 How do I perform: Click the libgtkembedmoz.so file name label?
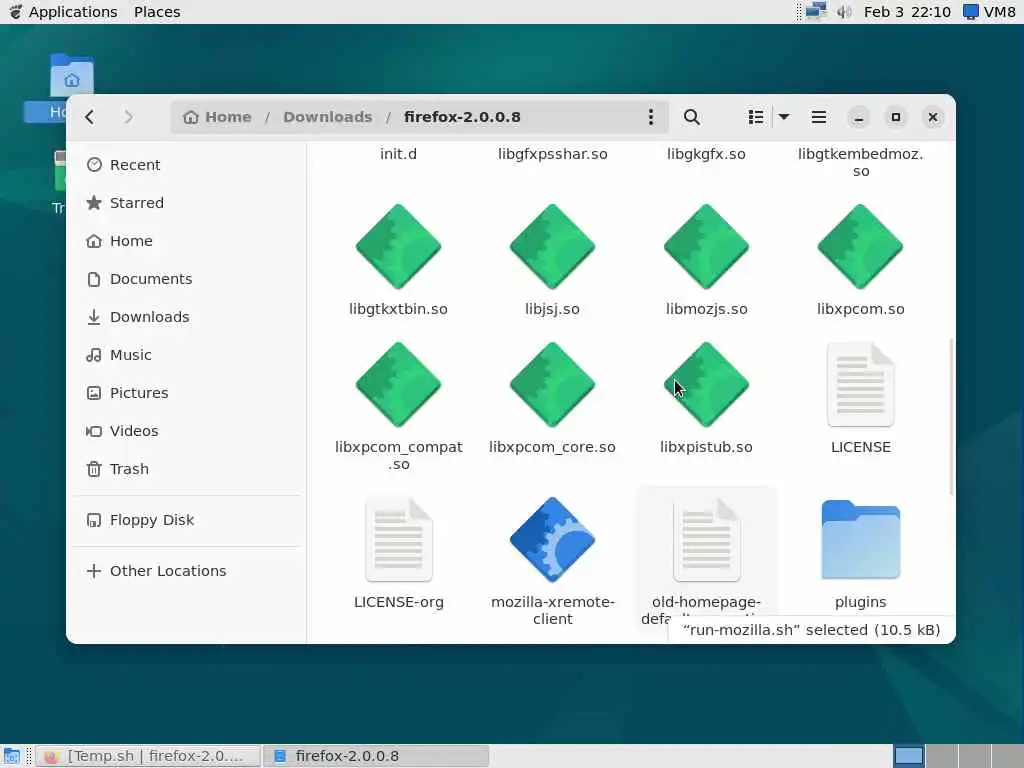860,163
